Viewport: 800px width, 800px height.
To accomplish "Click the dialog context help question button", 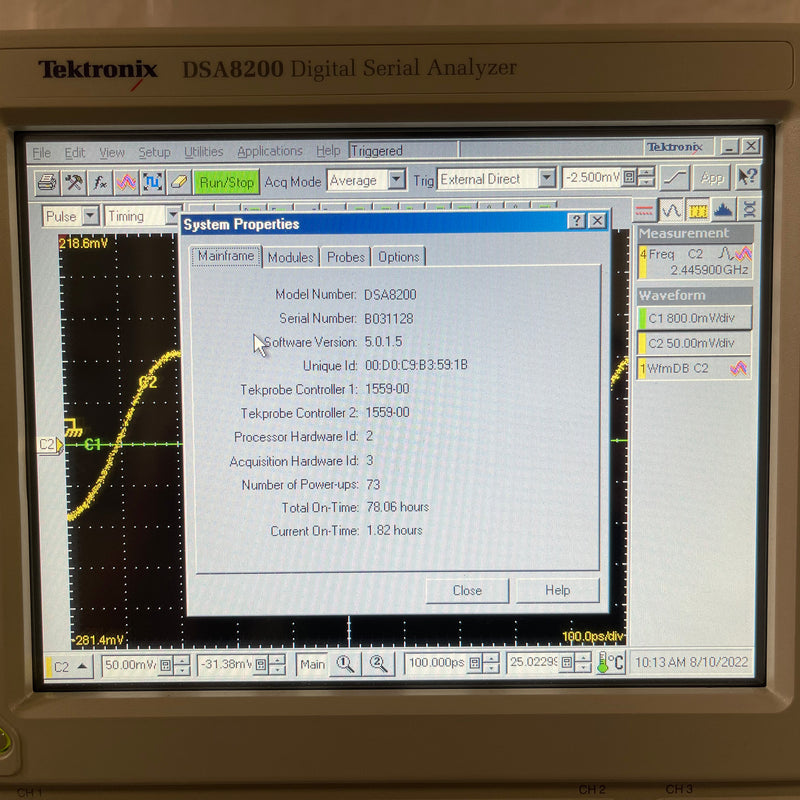I will point(576,221).
